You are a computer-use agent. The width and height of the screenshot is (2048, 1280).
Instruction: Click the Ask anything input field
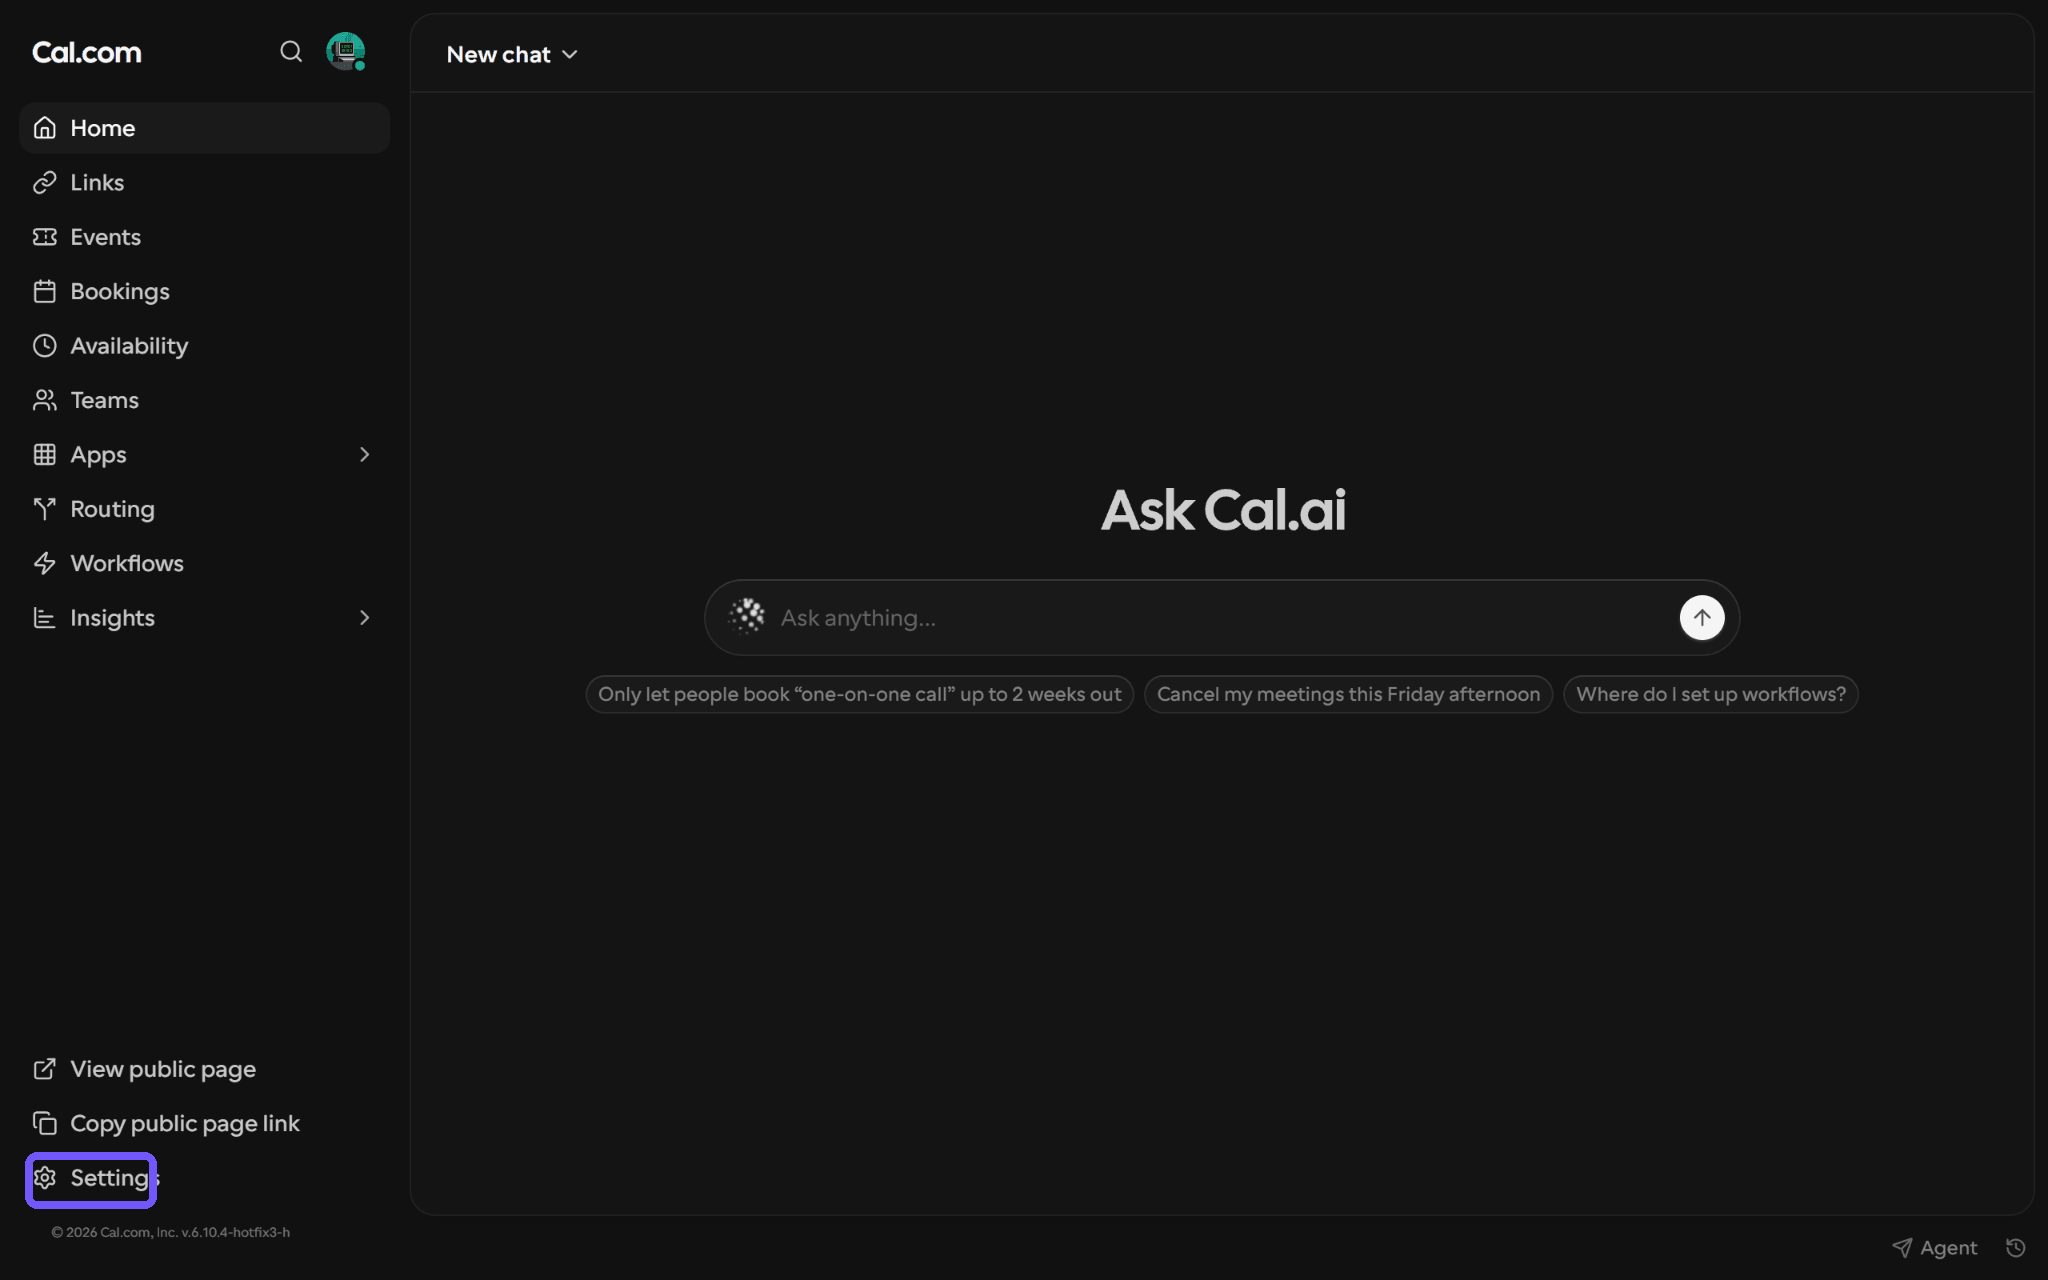(1222, 618)
